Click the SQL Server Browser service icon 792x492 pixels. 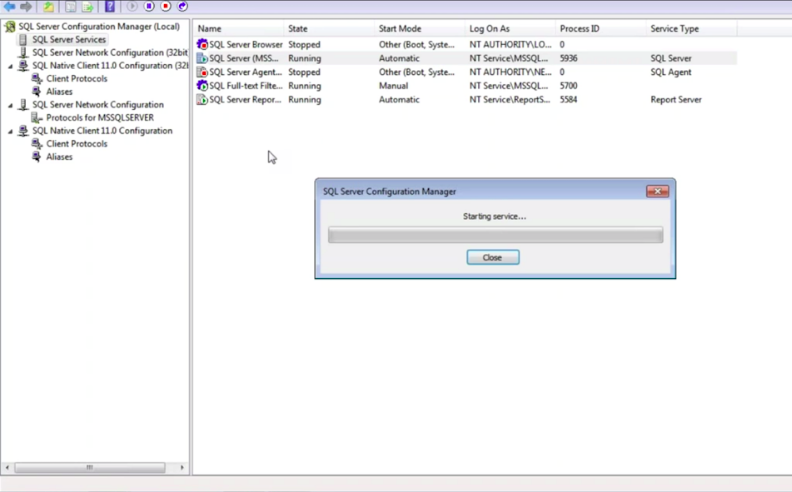(202, 44)
